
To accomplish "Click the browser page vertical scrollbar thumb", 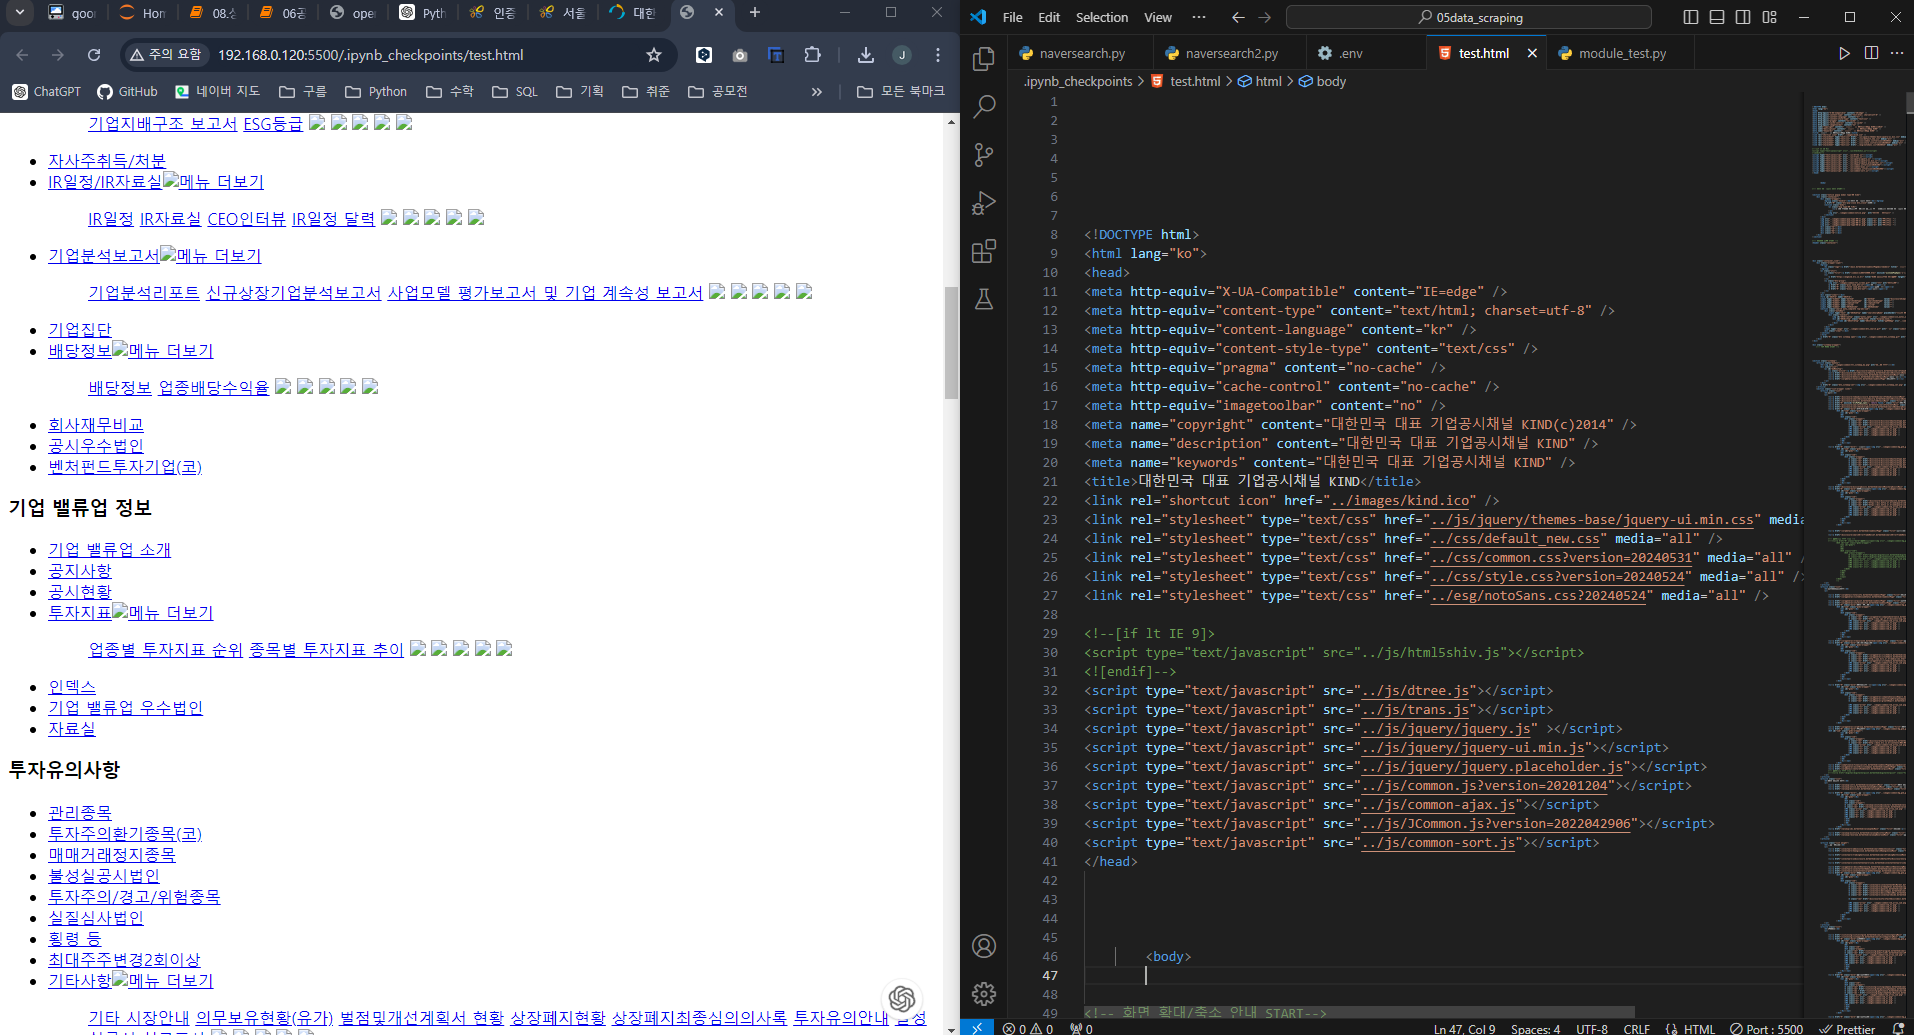I will pos(951,342).
